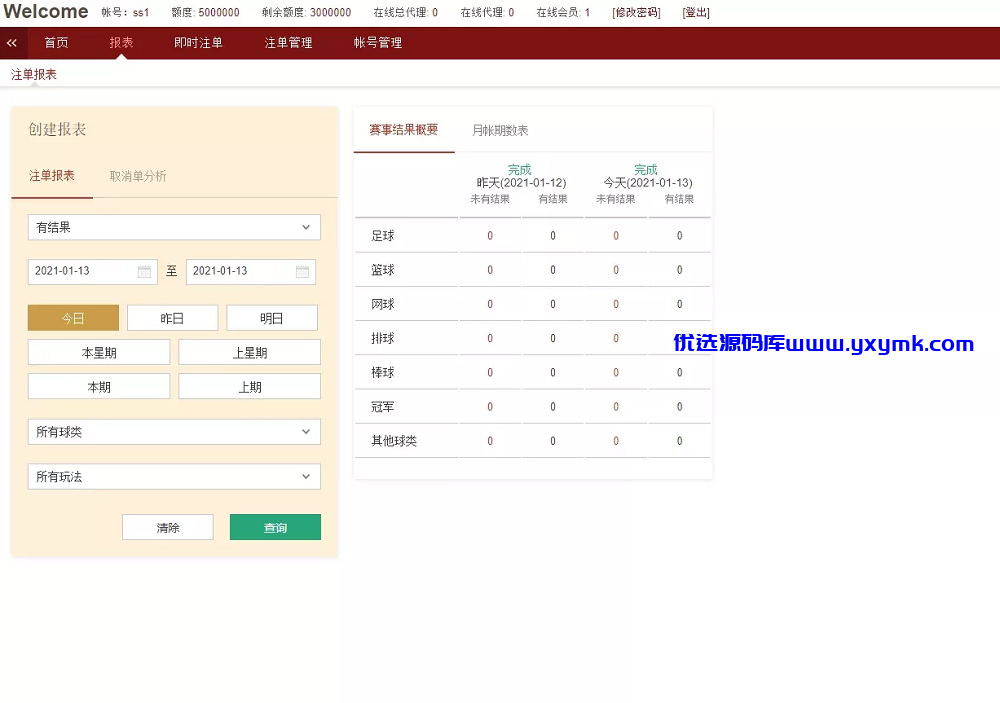1000x703 pixels.
Task: Expand the 所有球类 dropdown
Action: coord(174,432)
